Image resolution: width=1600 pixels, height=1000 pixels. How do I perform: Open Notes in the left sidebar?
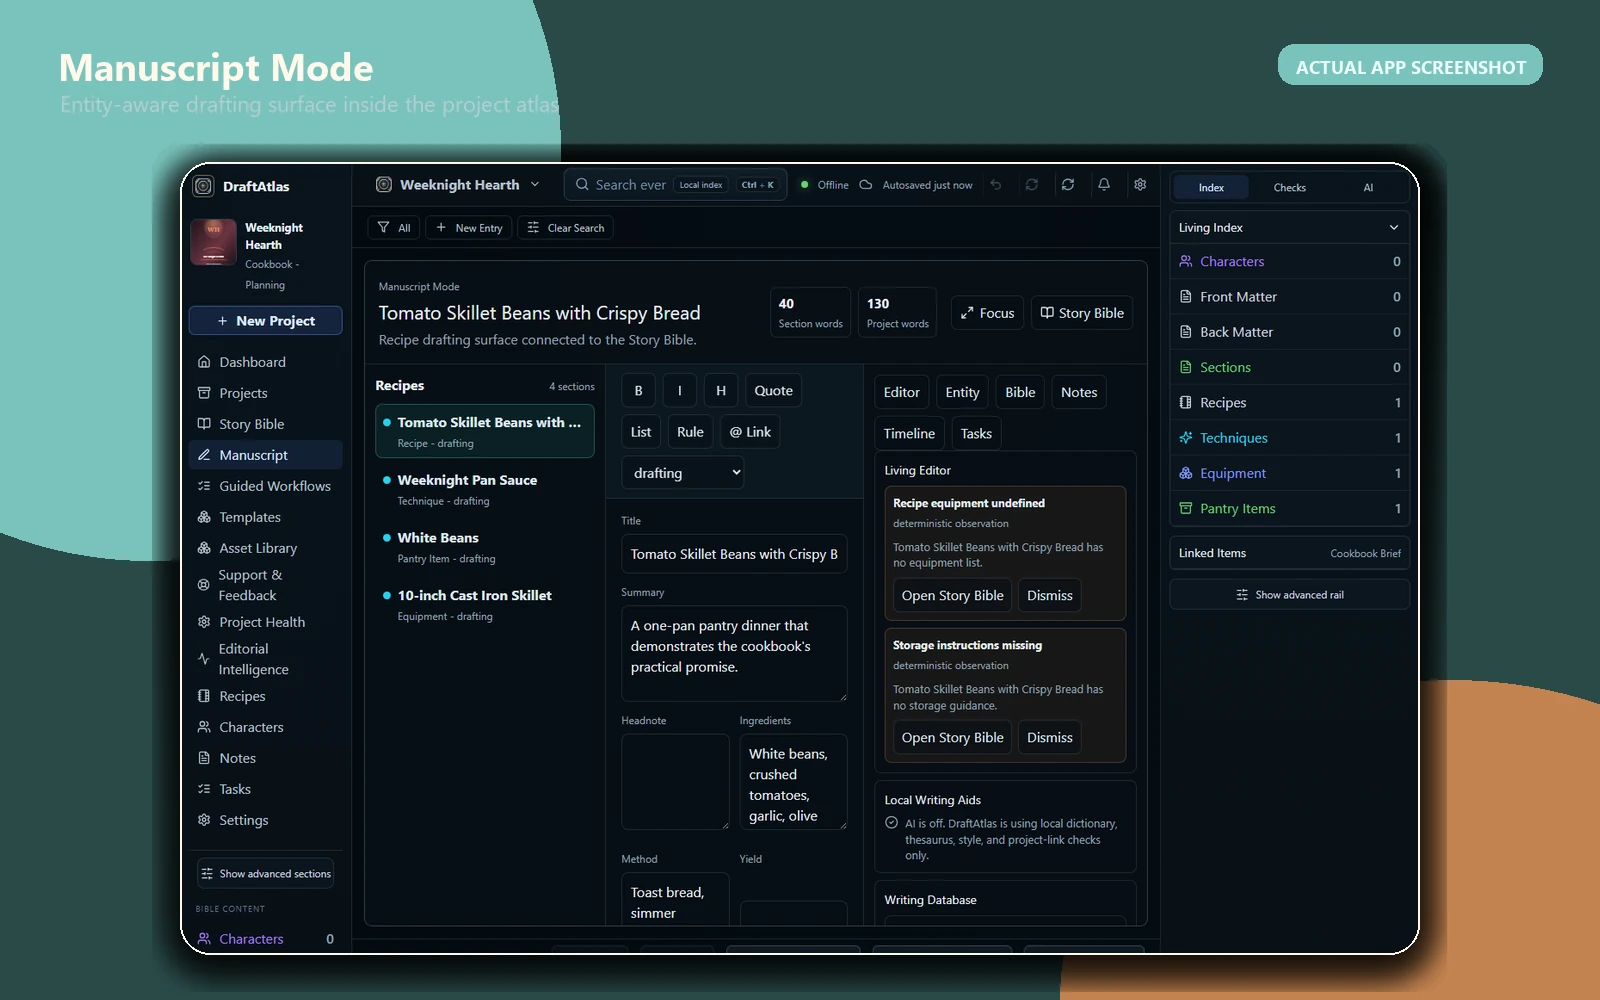coord(266,758)
